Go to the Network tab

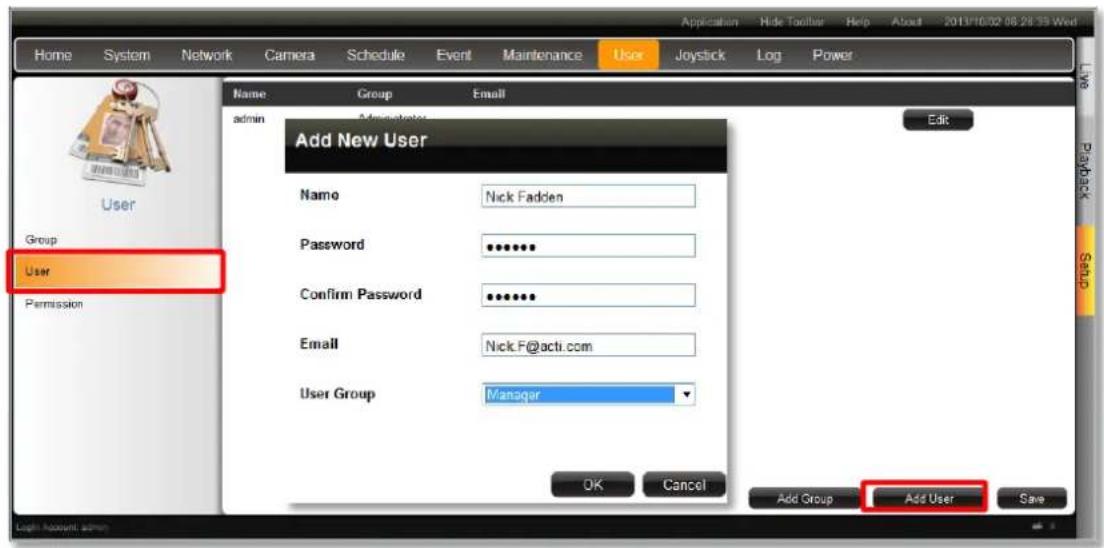click(207, 55)
